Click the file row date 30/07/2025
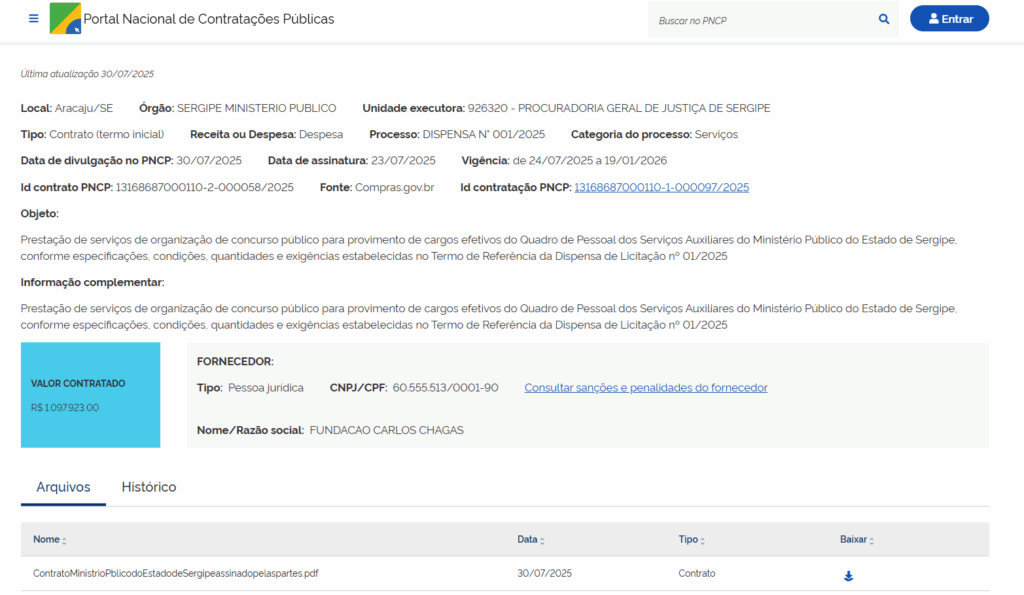The height and width of the screenshot is (595, 1024). coord(544,574)
